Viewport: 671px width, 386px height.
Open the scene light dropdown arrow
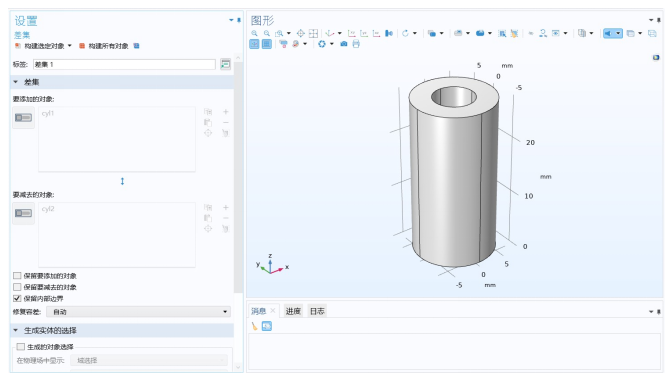332,44
